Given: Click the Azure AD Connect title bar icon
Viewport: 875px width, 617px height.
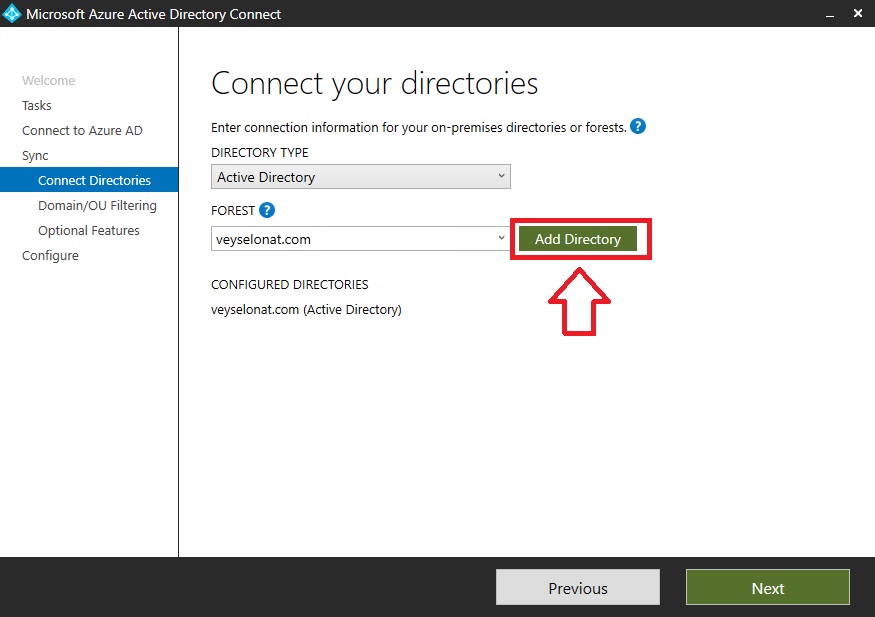Looking at the screenshot, I should pyautogui.click(x=12, y=13).
